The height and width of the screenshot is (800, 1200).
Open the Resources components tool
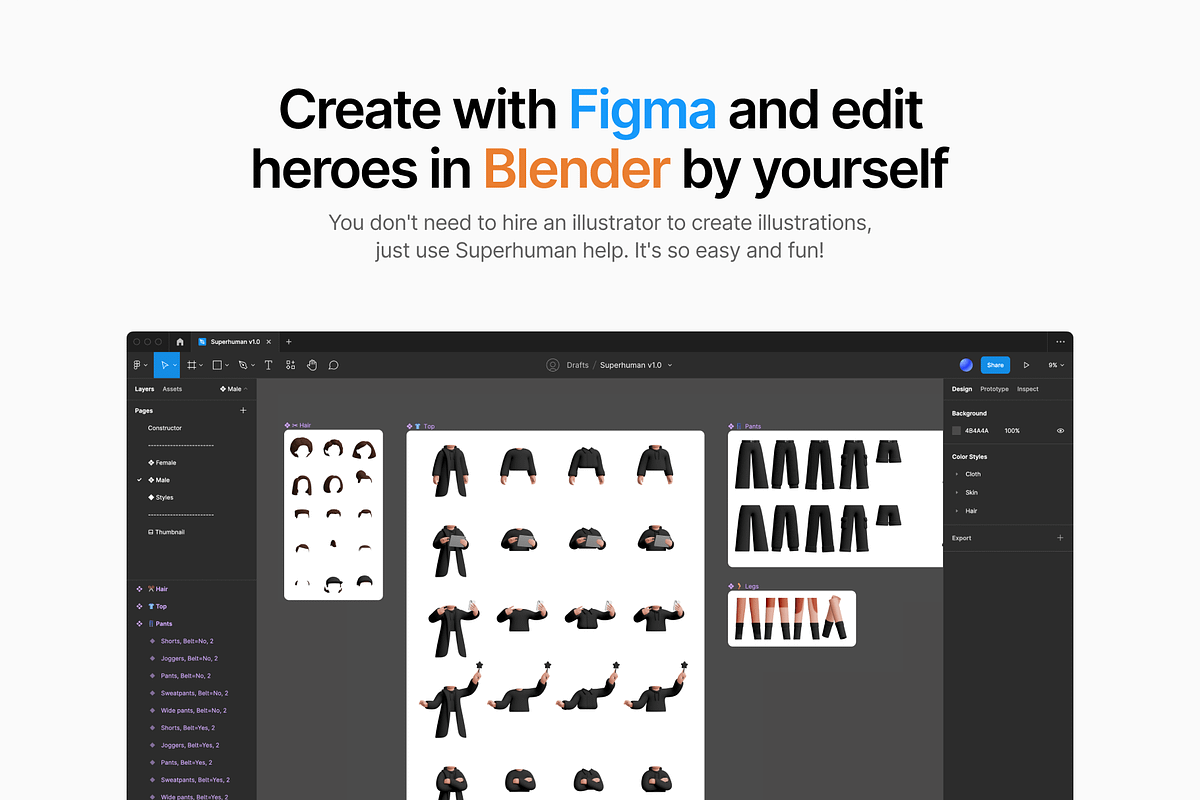click(x=290, y=365)
